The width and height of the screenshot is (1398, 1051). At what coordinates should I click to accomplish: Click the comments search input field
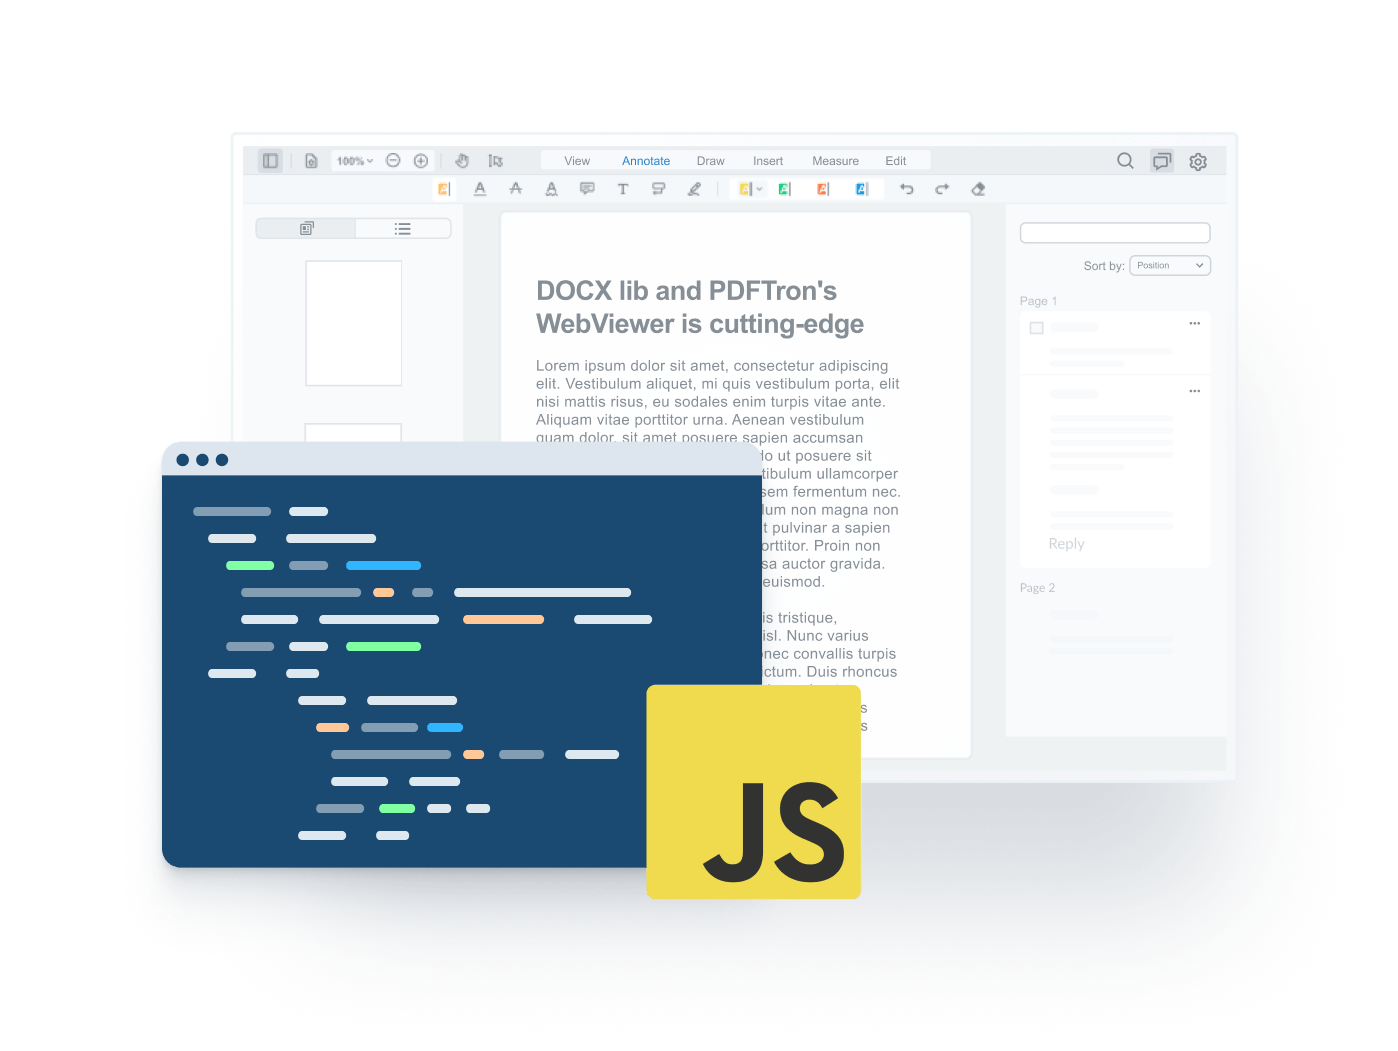coord(1115,233)
